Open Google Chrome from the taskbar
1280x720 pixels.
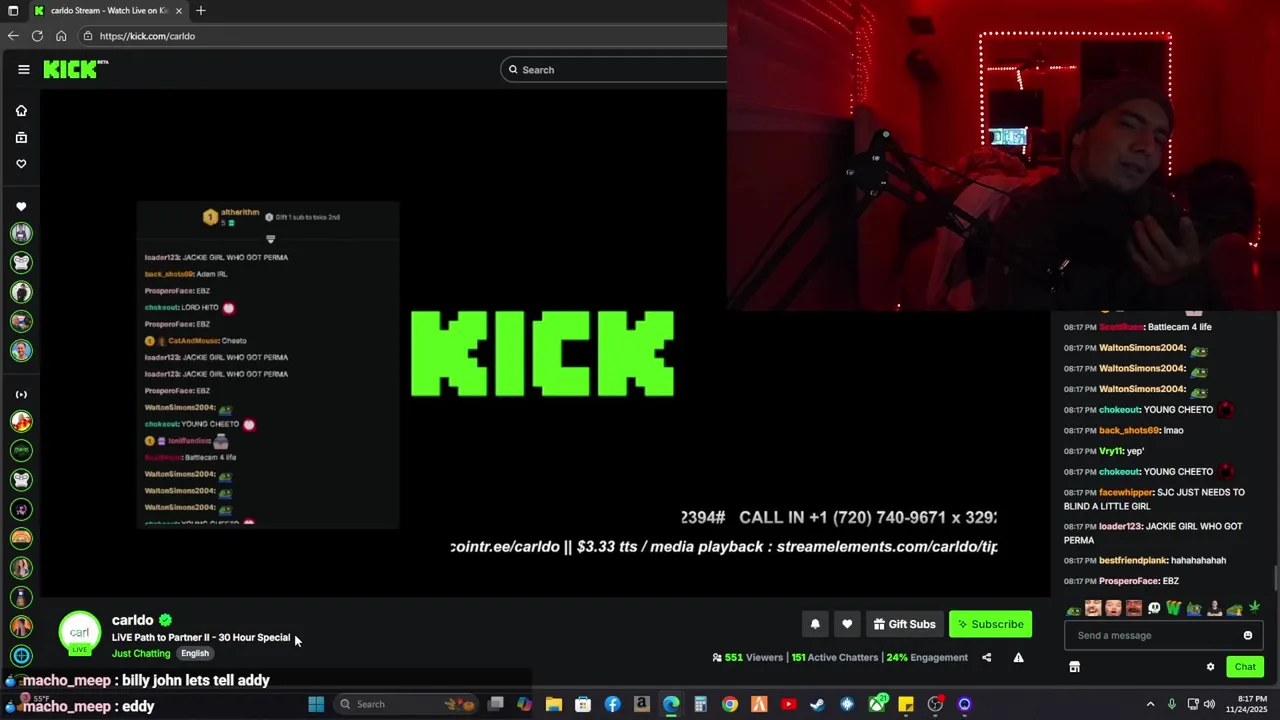[x=730, y=704]
